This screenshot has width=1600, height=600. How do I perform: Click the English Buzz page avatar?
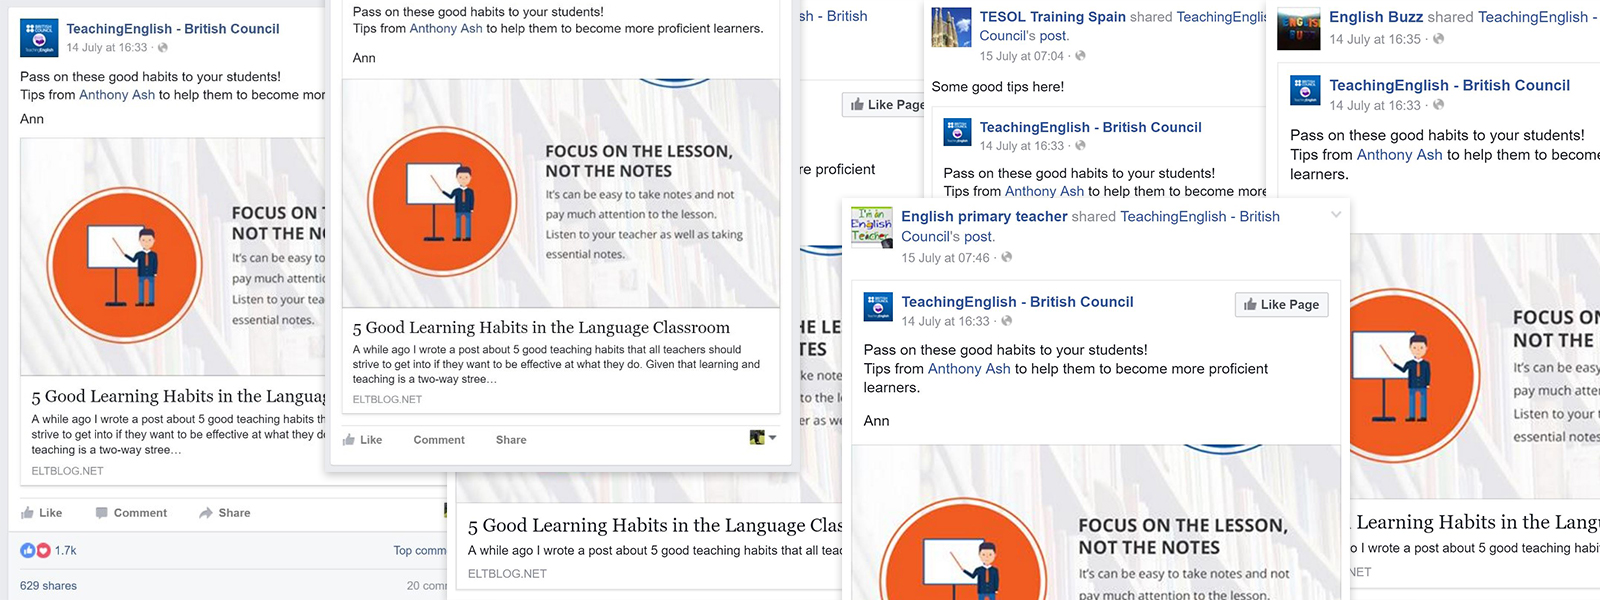tap(1299, 29)
